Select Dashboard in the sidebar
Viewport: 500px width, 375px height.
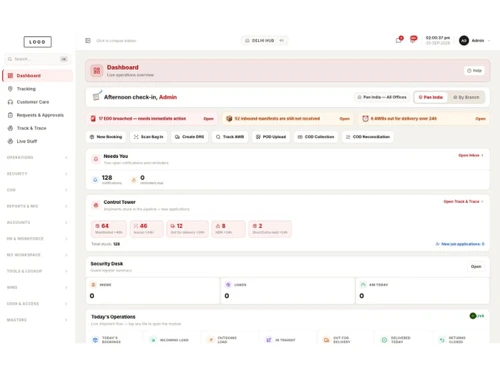pyautogui.click(x=37, y=76)
